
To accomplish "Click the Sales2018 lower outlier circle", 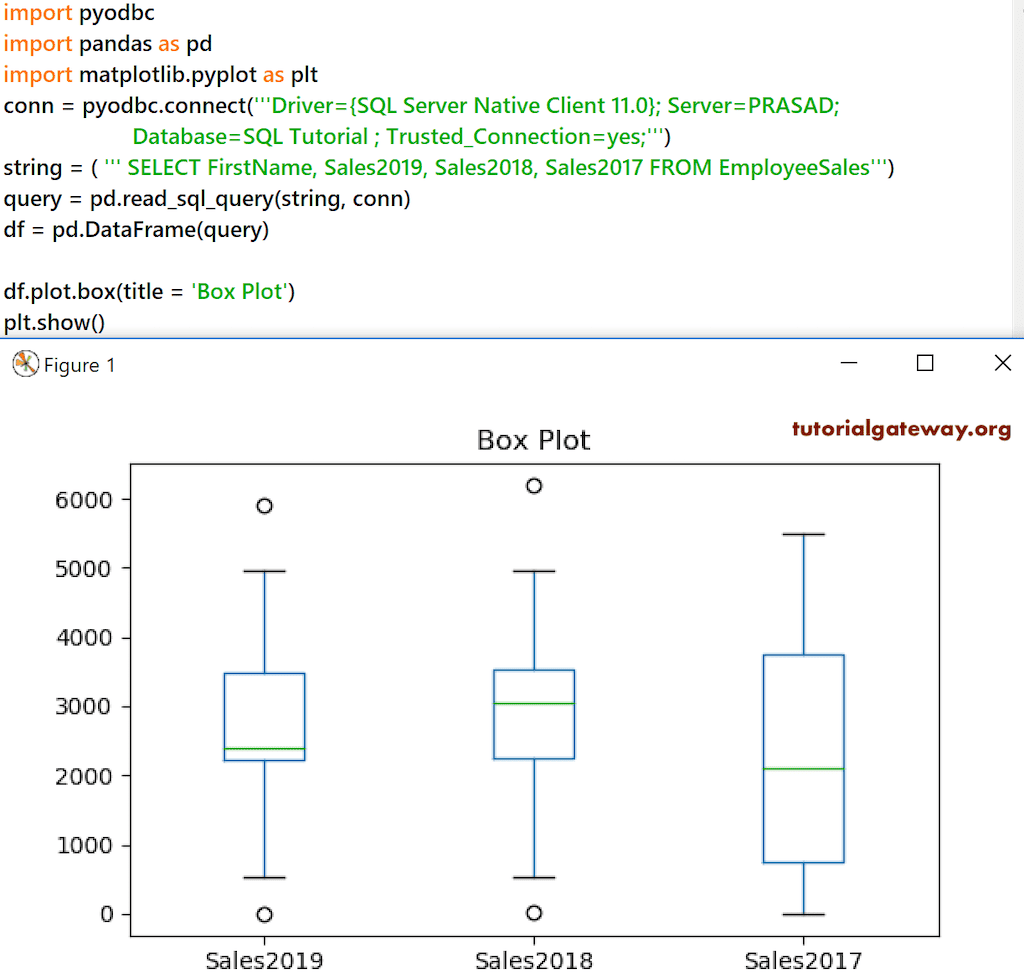I will 533,912.
